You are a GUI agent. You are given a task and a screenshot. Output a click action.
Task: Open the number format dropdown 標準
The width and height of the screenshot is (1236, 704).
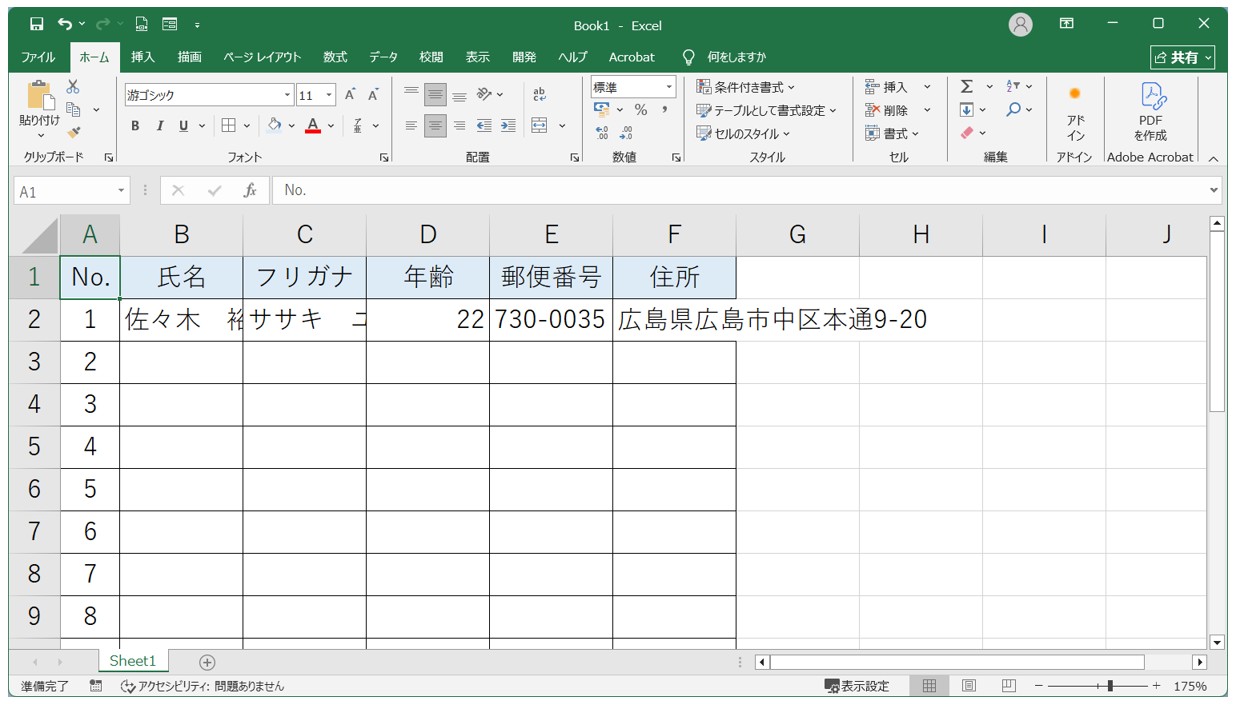tap(670, 88)
